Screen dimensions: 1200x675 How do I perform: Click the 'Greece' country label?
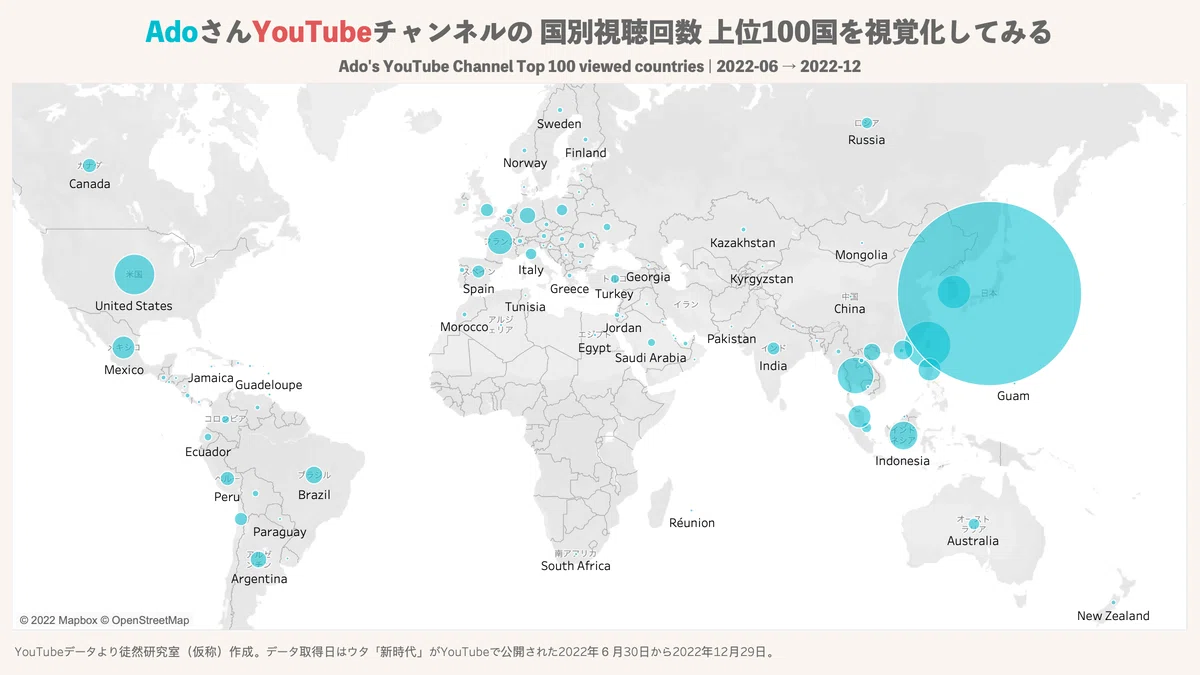point(570,289)
